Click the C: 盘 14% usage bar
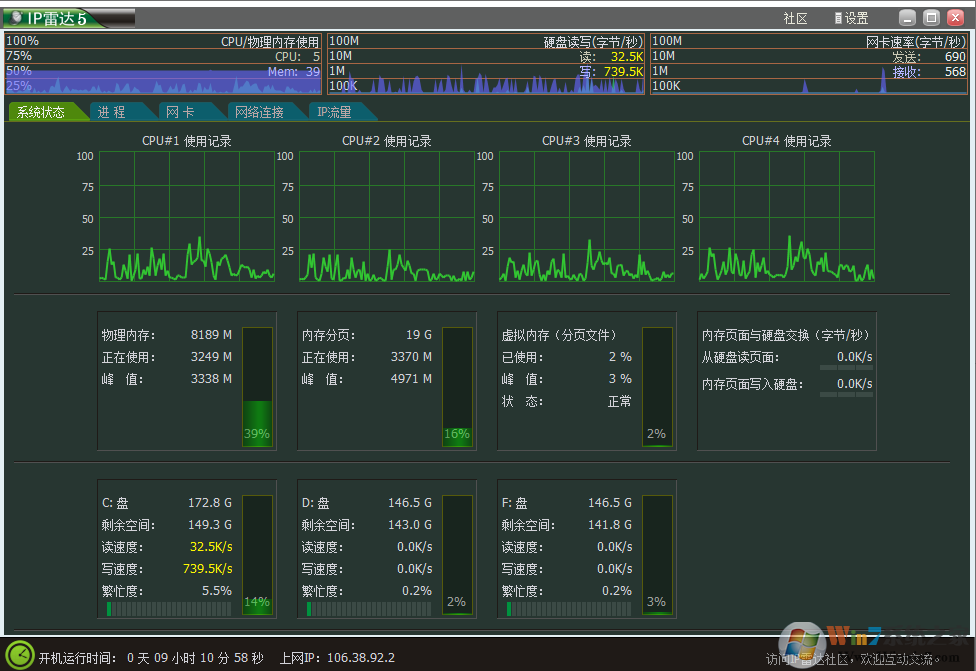This screenshot has width=976, height=671. click(x=257, y=555)
